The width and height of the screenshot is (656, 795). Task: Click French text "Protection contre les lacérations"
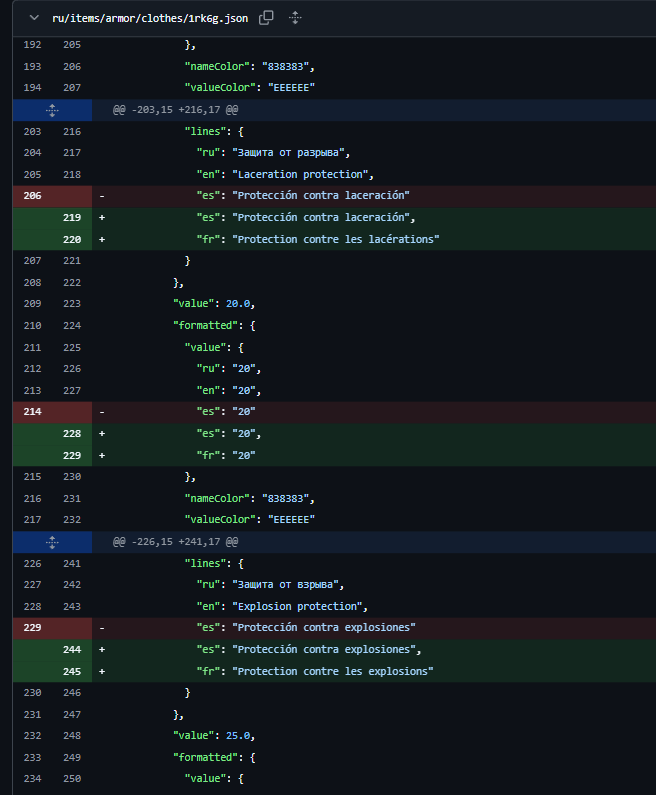[336, 239]
